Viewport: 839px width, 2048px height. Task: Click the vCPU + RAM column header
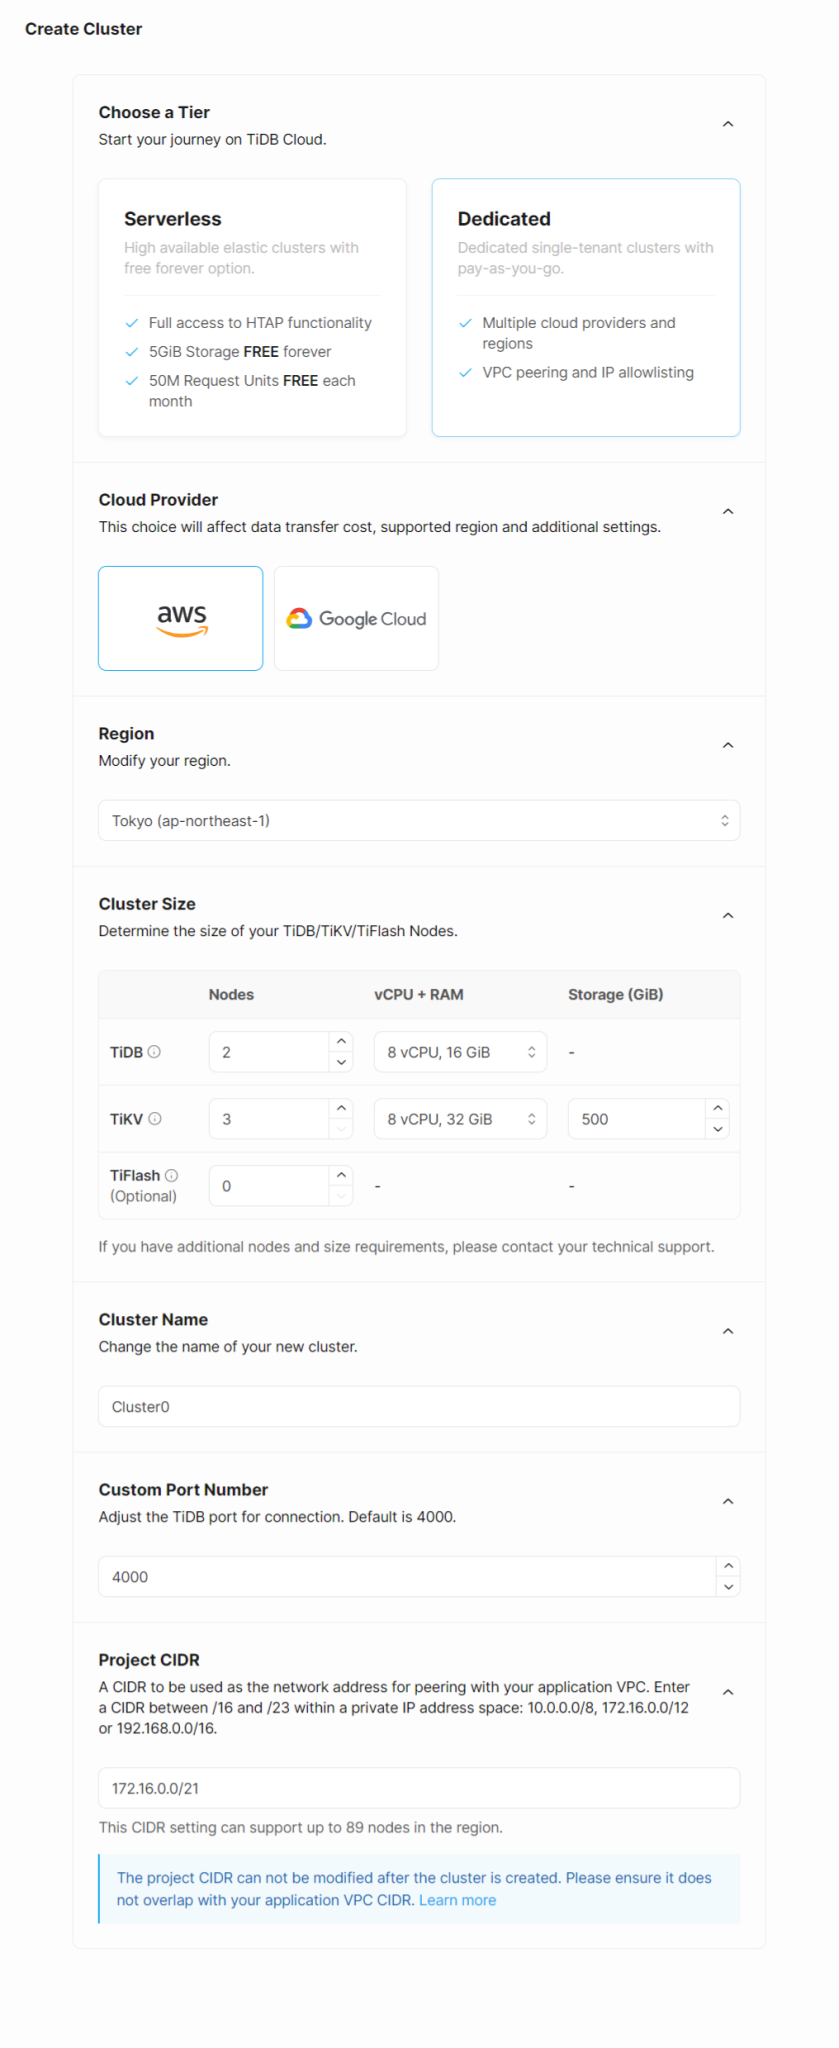click(419, 995)
